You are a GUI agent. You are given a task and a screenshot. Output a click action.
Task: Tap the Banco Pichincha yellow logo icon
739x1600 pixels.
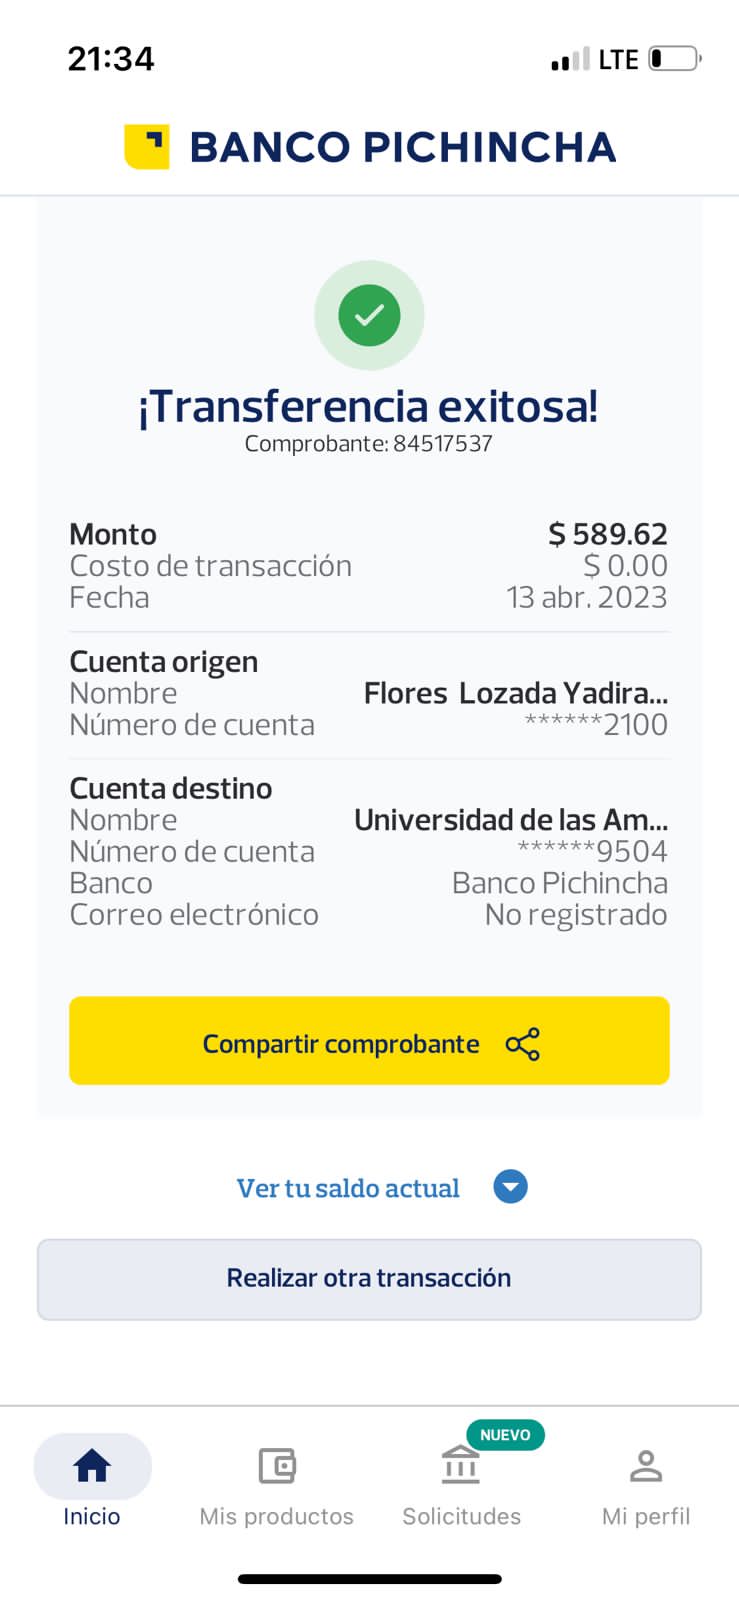(x=146, y=147)
